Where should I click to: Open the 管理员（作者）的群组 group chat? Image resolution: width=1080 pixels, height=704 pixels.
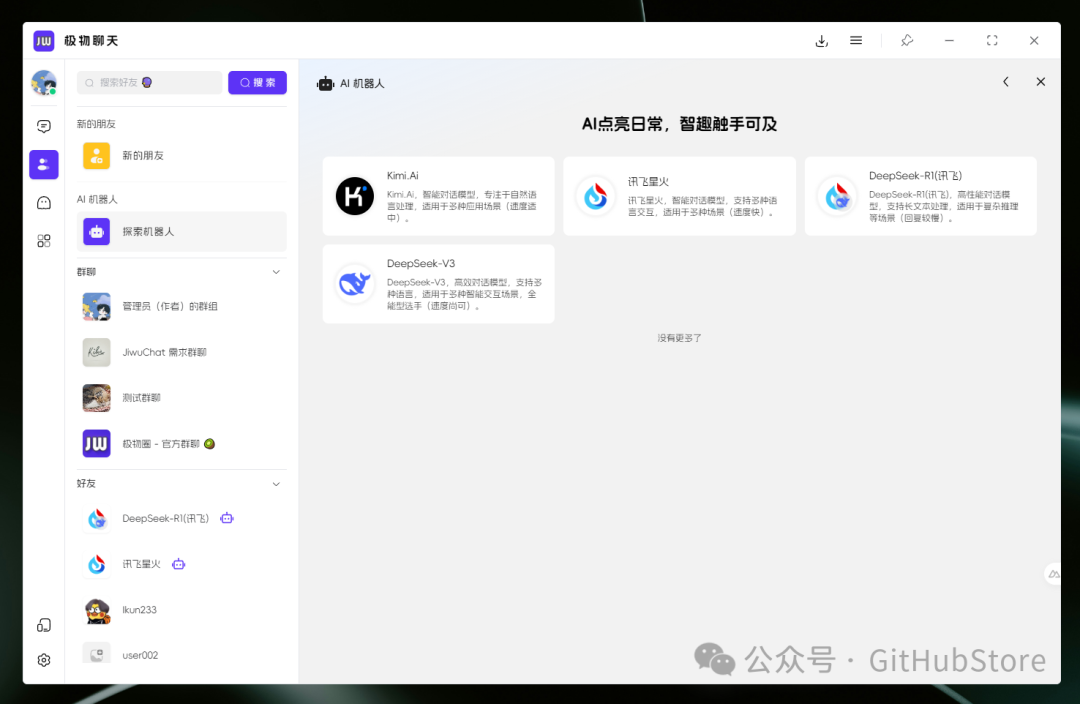182,307
